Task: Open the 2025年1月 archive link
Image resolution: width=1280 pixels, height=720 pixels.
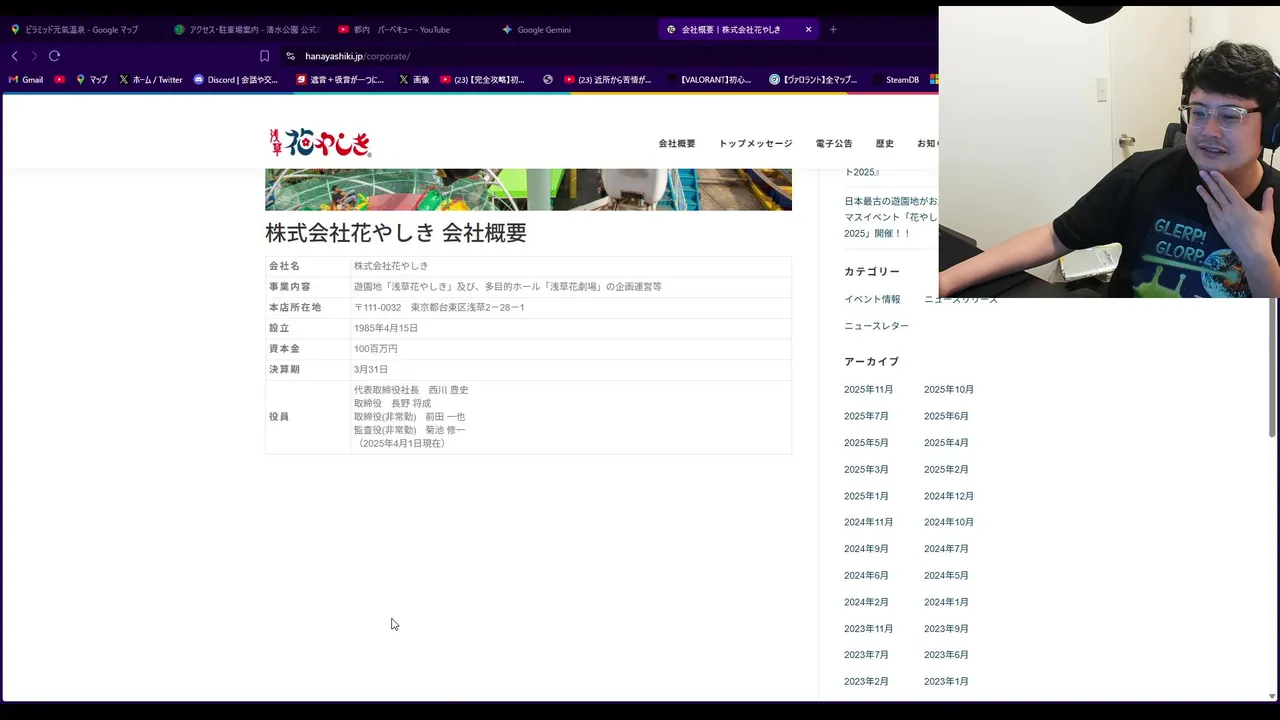Action: pos(866,496)
